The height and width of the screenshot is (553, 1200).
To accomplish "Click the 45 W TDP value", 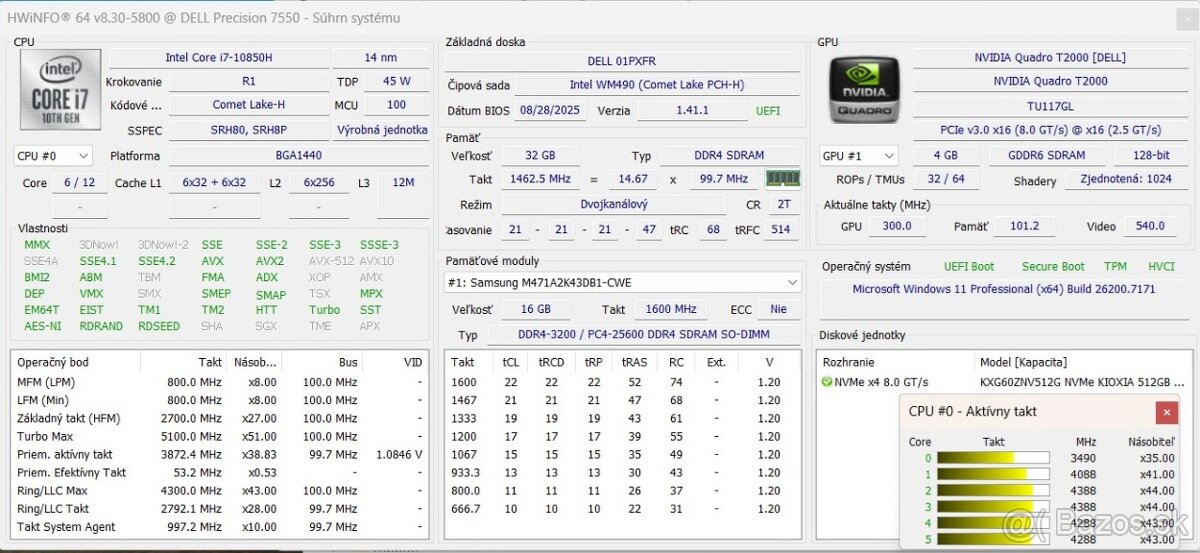I will click(x=397, y=81).
